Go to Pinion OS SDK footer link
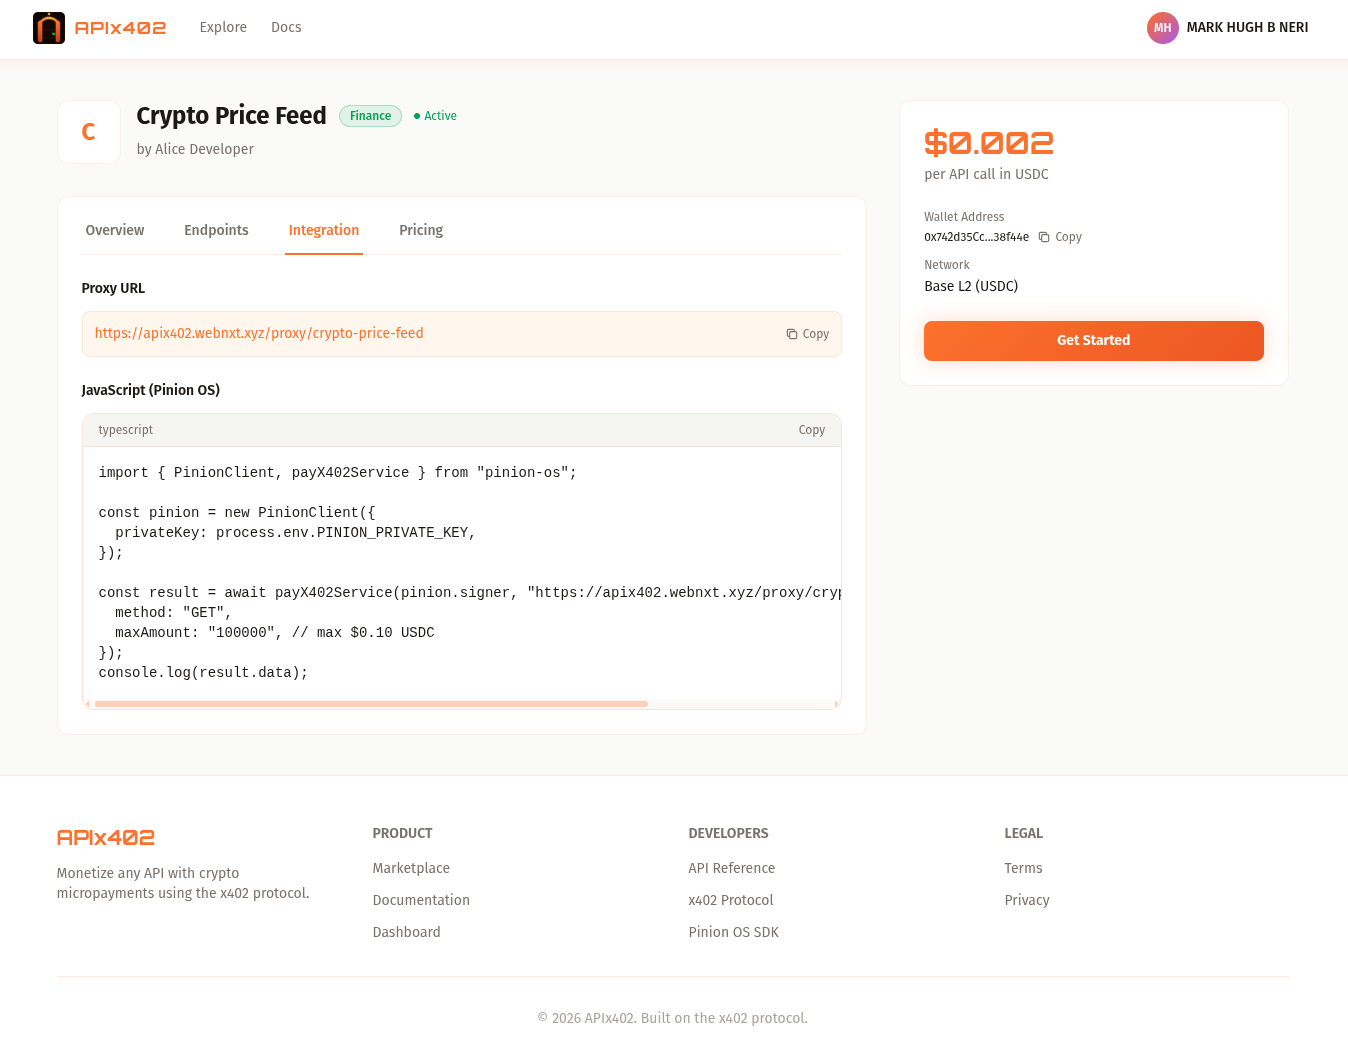Screen dimensions: 1348x1050 pos(733,932)
